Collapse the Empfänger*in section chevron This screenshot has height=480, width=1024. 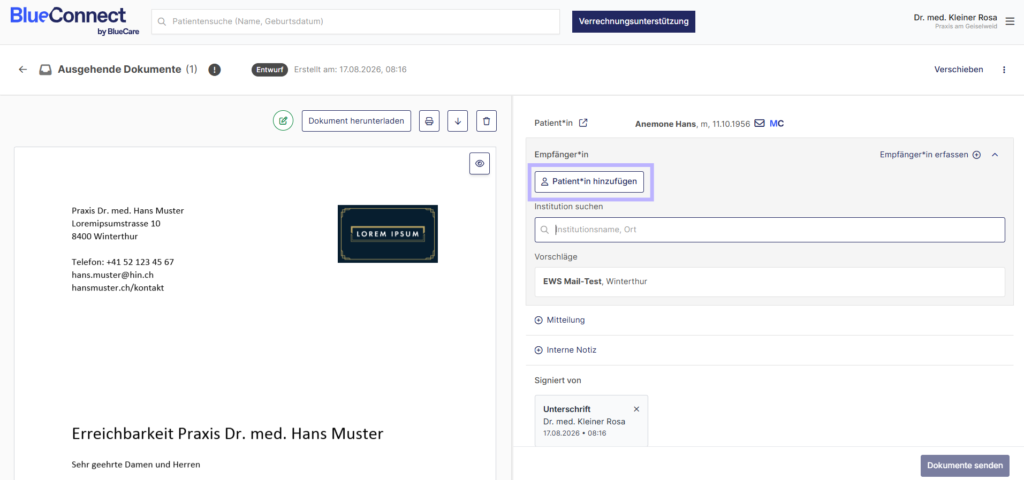[x=995, y=155]
